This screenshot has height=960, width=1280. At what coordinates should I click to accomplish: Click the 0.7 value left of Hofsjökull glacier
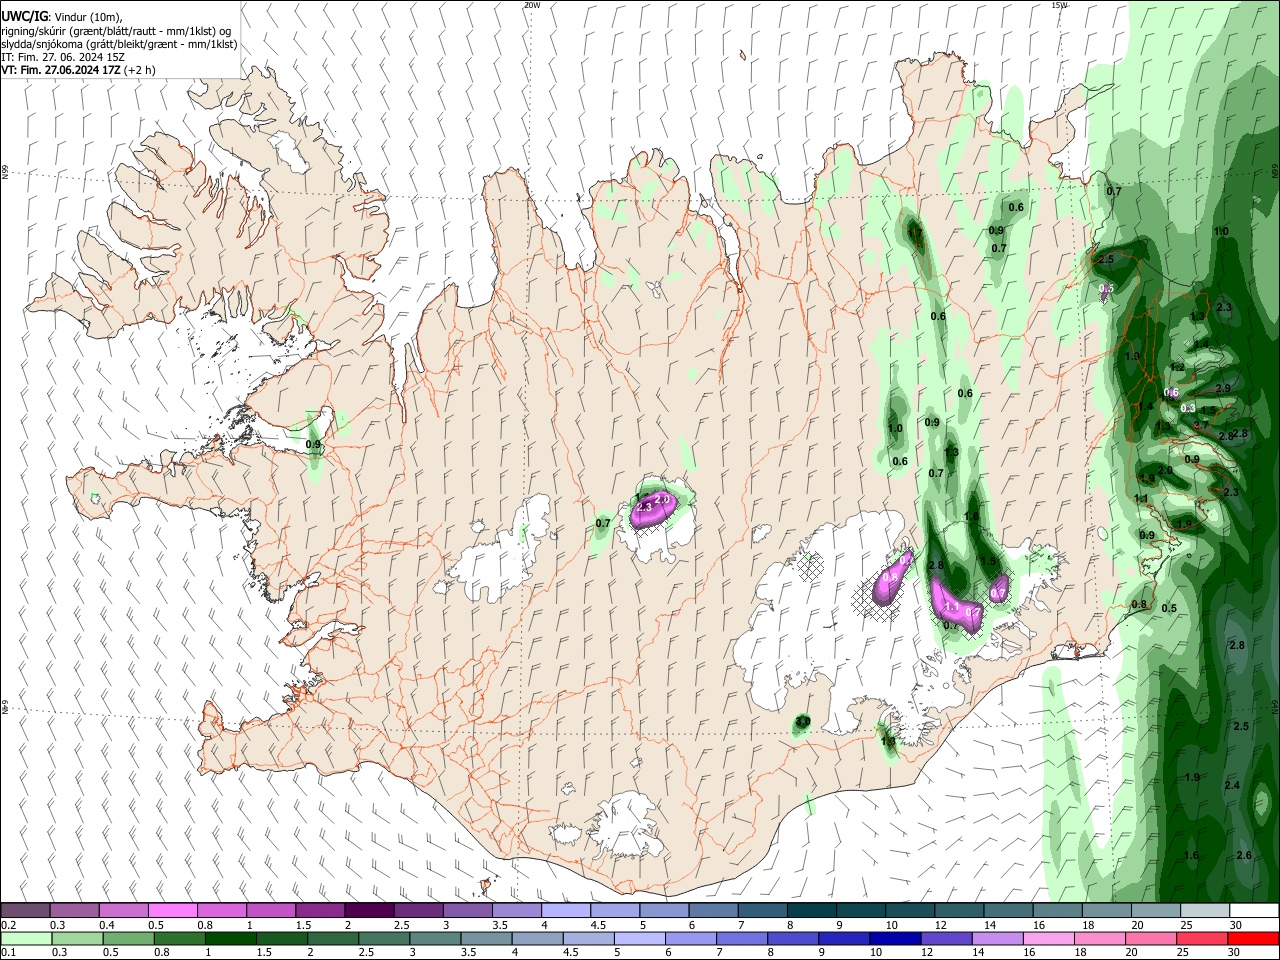pos(603,523)
